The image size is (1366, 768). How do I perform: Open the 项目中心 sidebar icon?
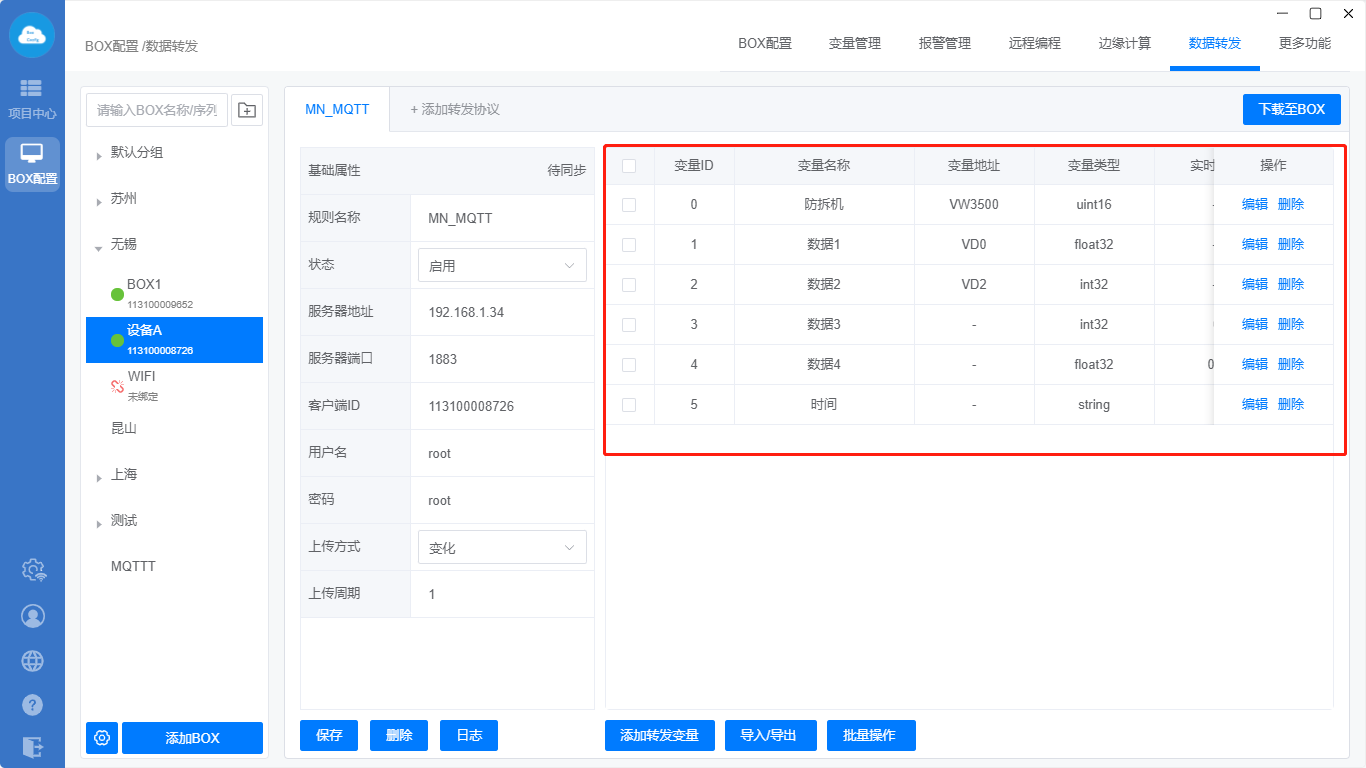(x=32, y=98)
